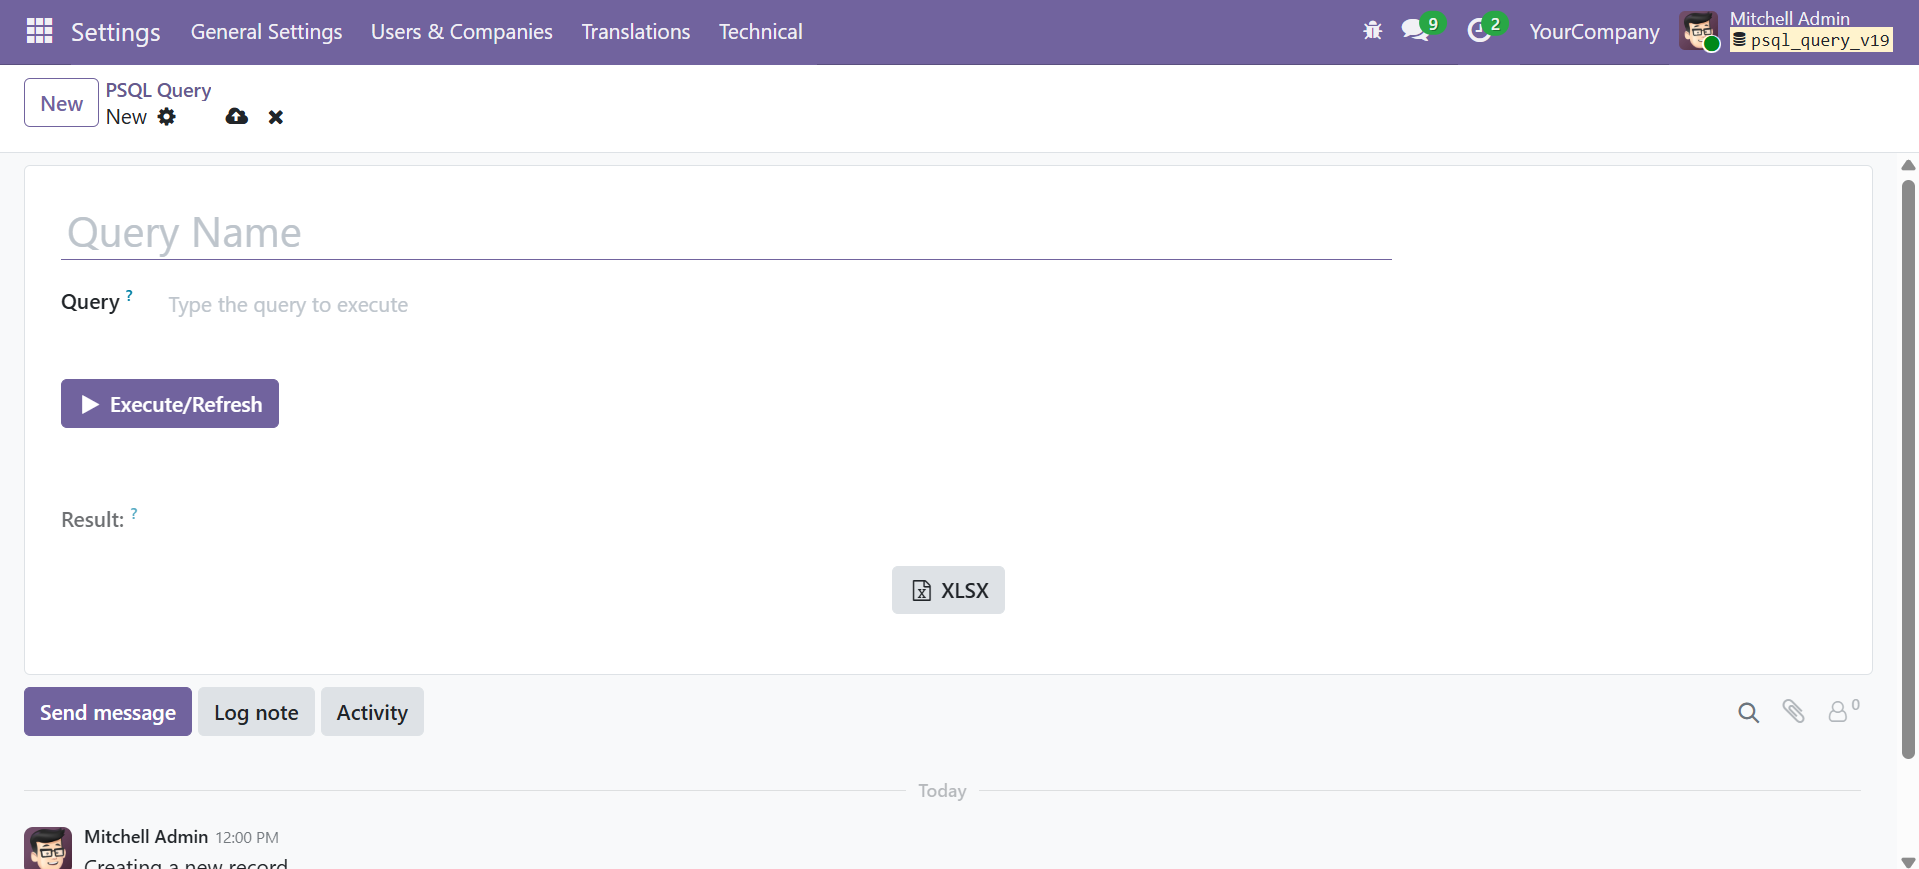Go to PSQL Query breadcrumb link
This screenshot has height=869, width=1919.
coord(158,90)
